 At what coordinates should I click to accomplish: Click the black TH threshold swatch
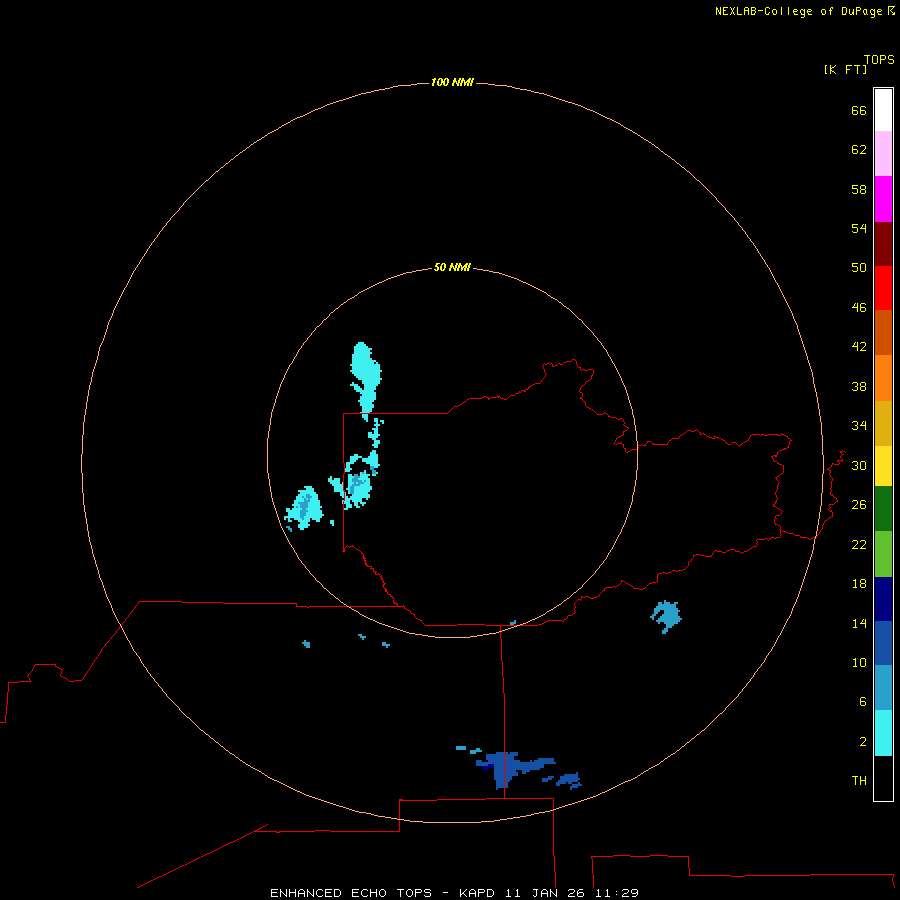(x=883, y=778)
